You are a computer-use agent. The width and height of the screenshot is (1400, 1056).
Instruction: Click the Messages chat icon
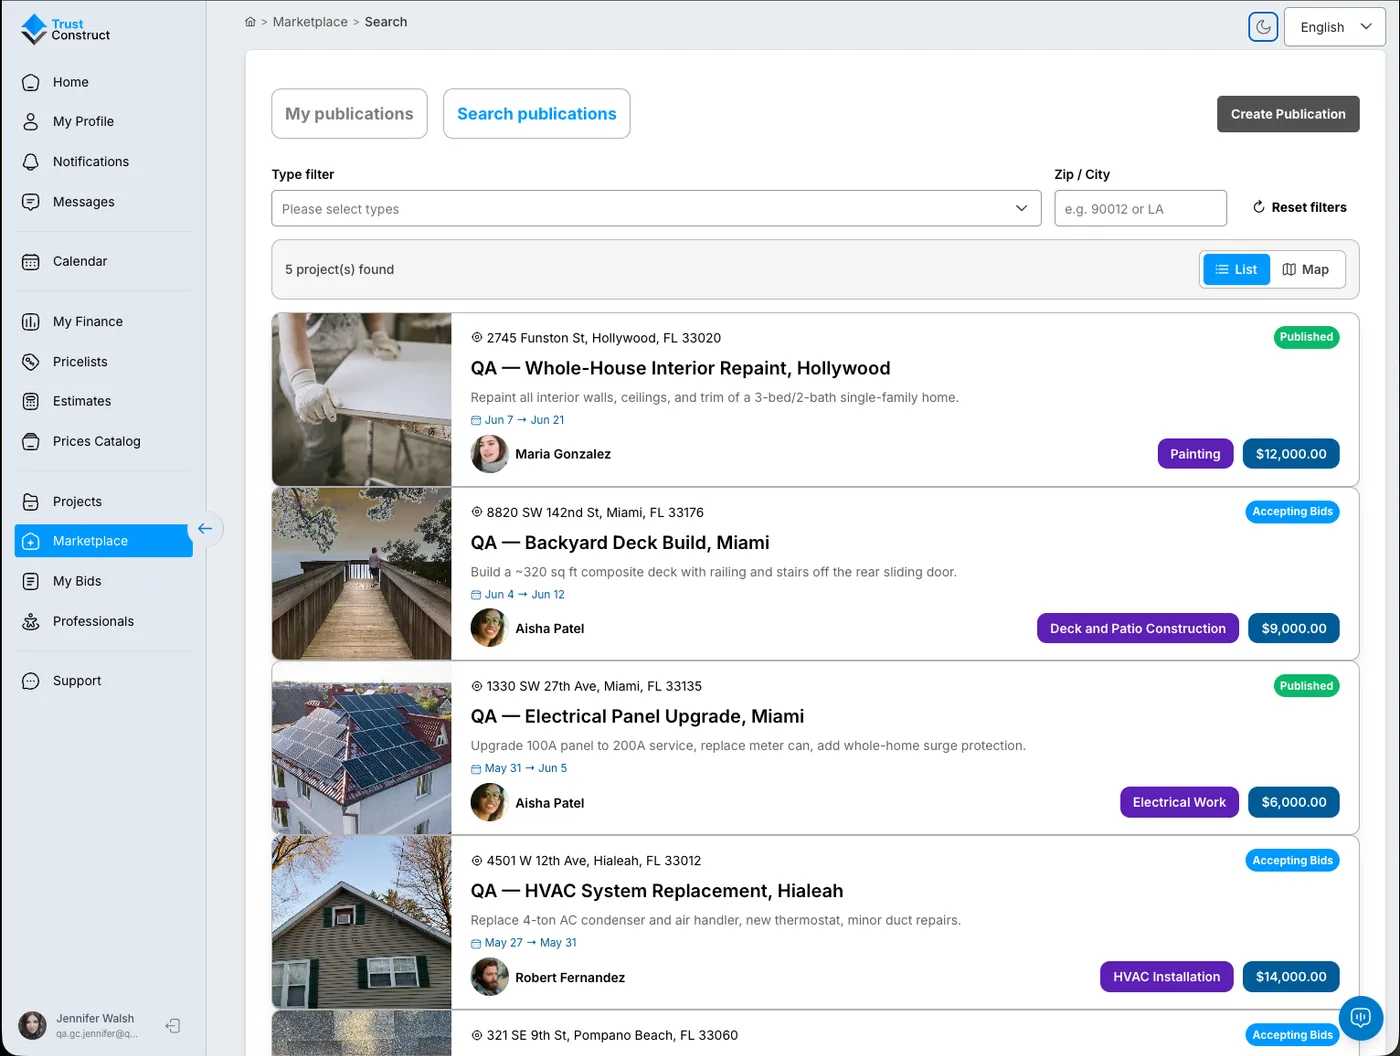pos(31,201)
